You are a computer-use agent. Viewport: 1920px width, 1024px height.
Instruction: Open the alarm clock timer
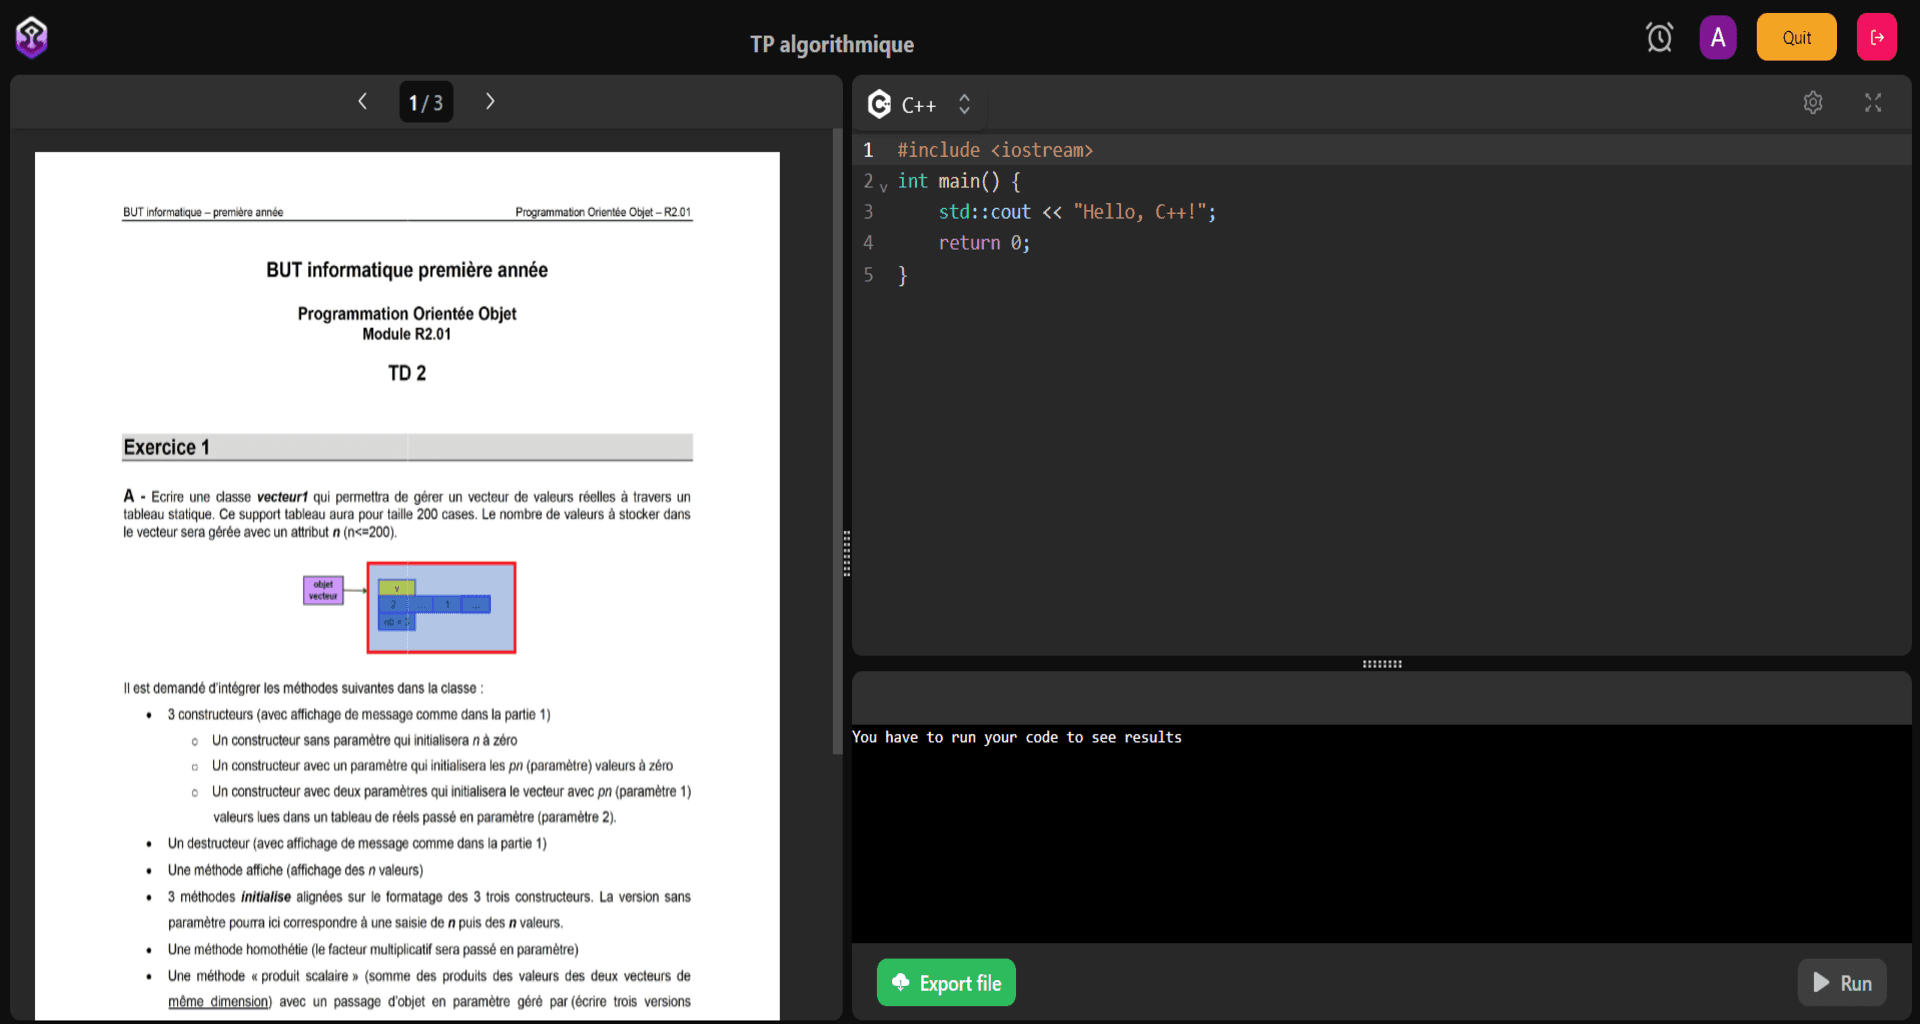coord(1659,38)
